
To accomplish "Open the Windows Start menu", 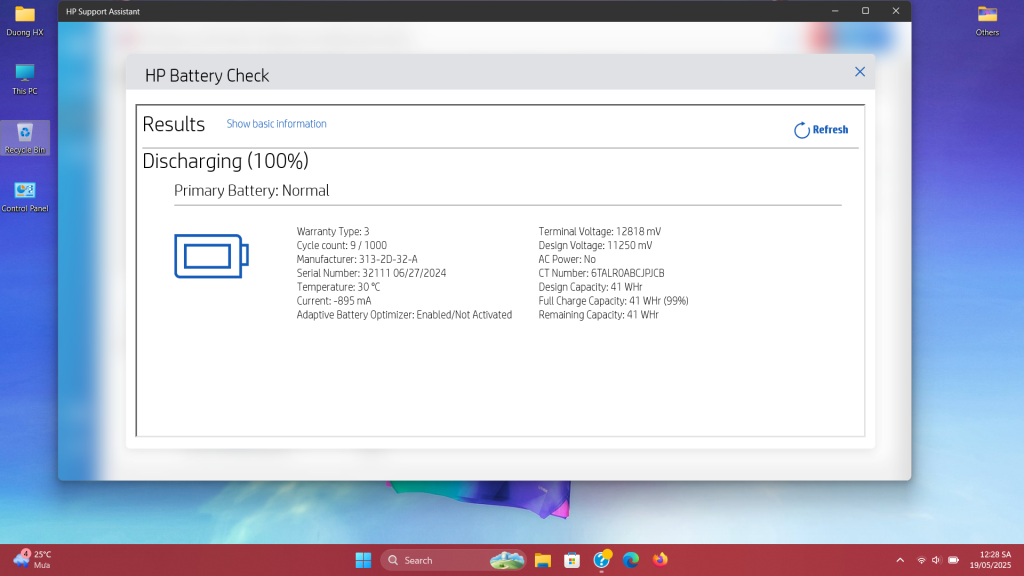I will coord(363,560).
